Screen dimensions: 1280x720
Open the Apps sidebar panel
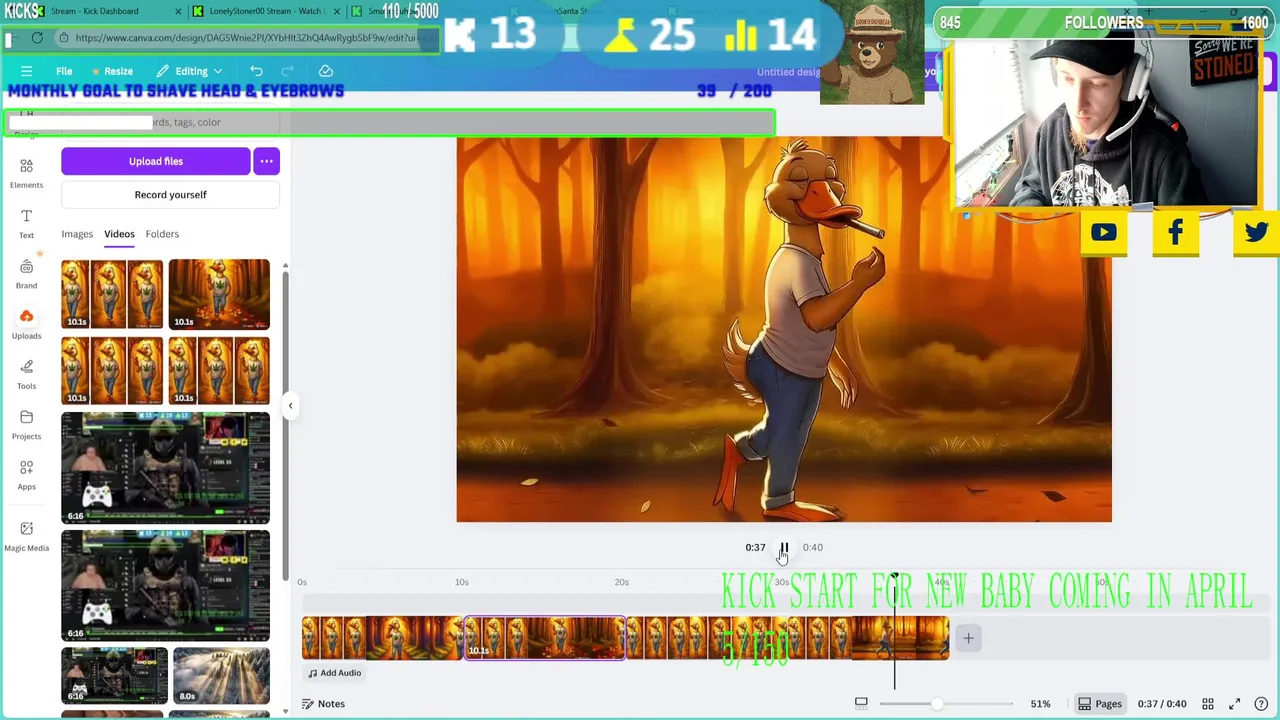click(x=26, y=474)
